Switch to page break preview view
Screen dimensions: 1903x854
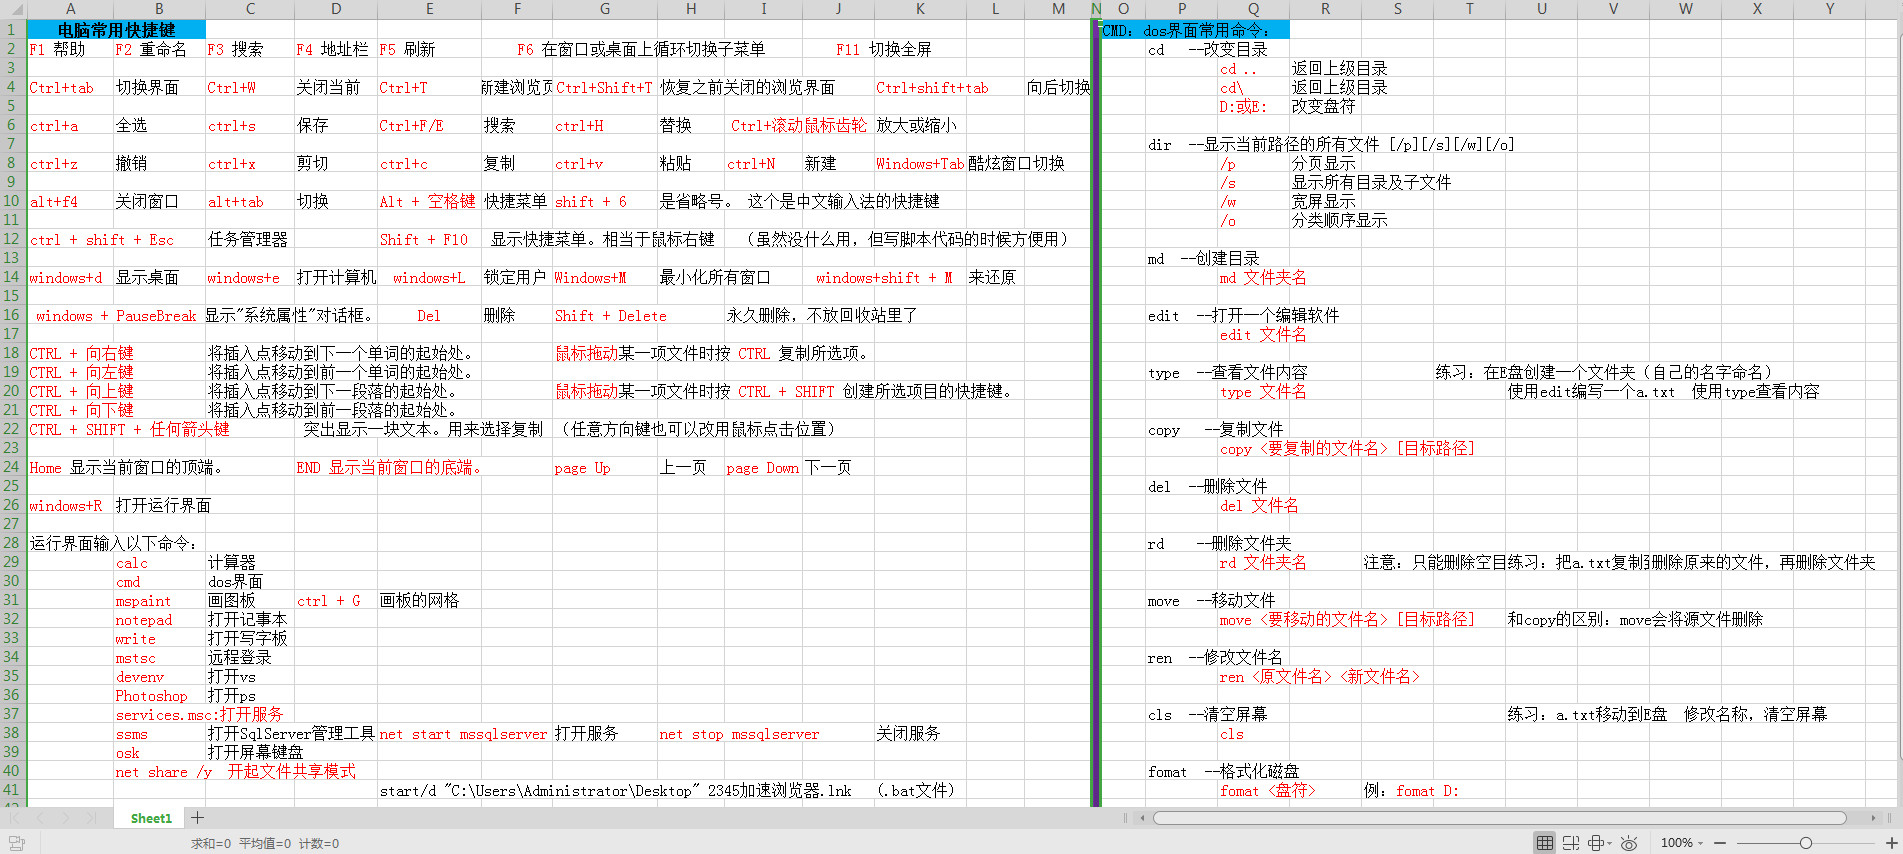tap(1571, 843)
